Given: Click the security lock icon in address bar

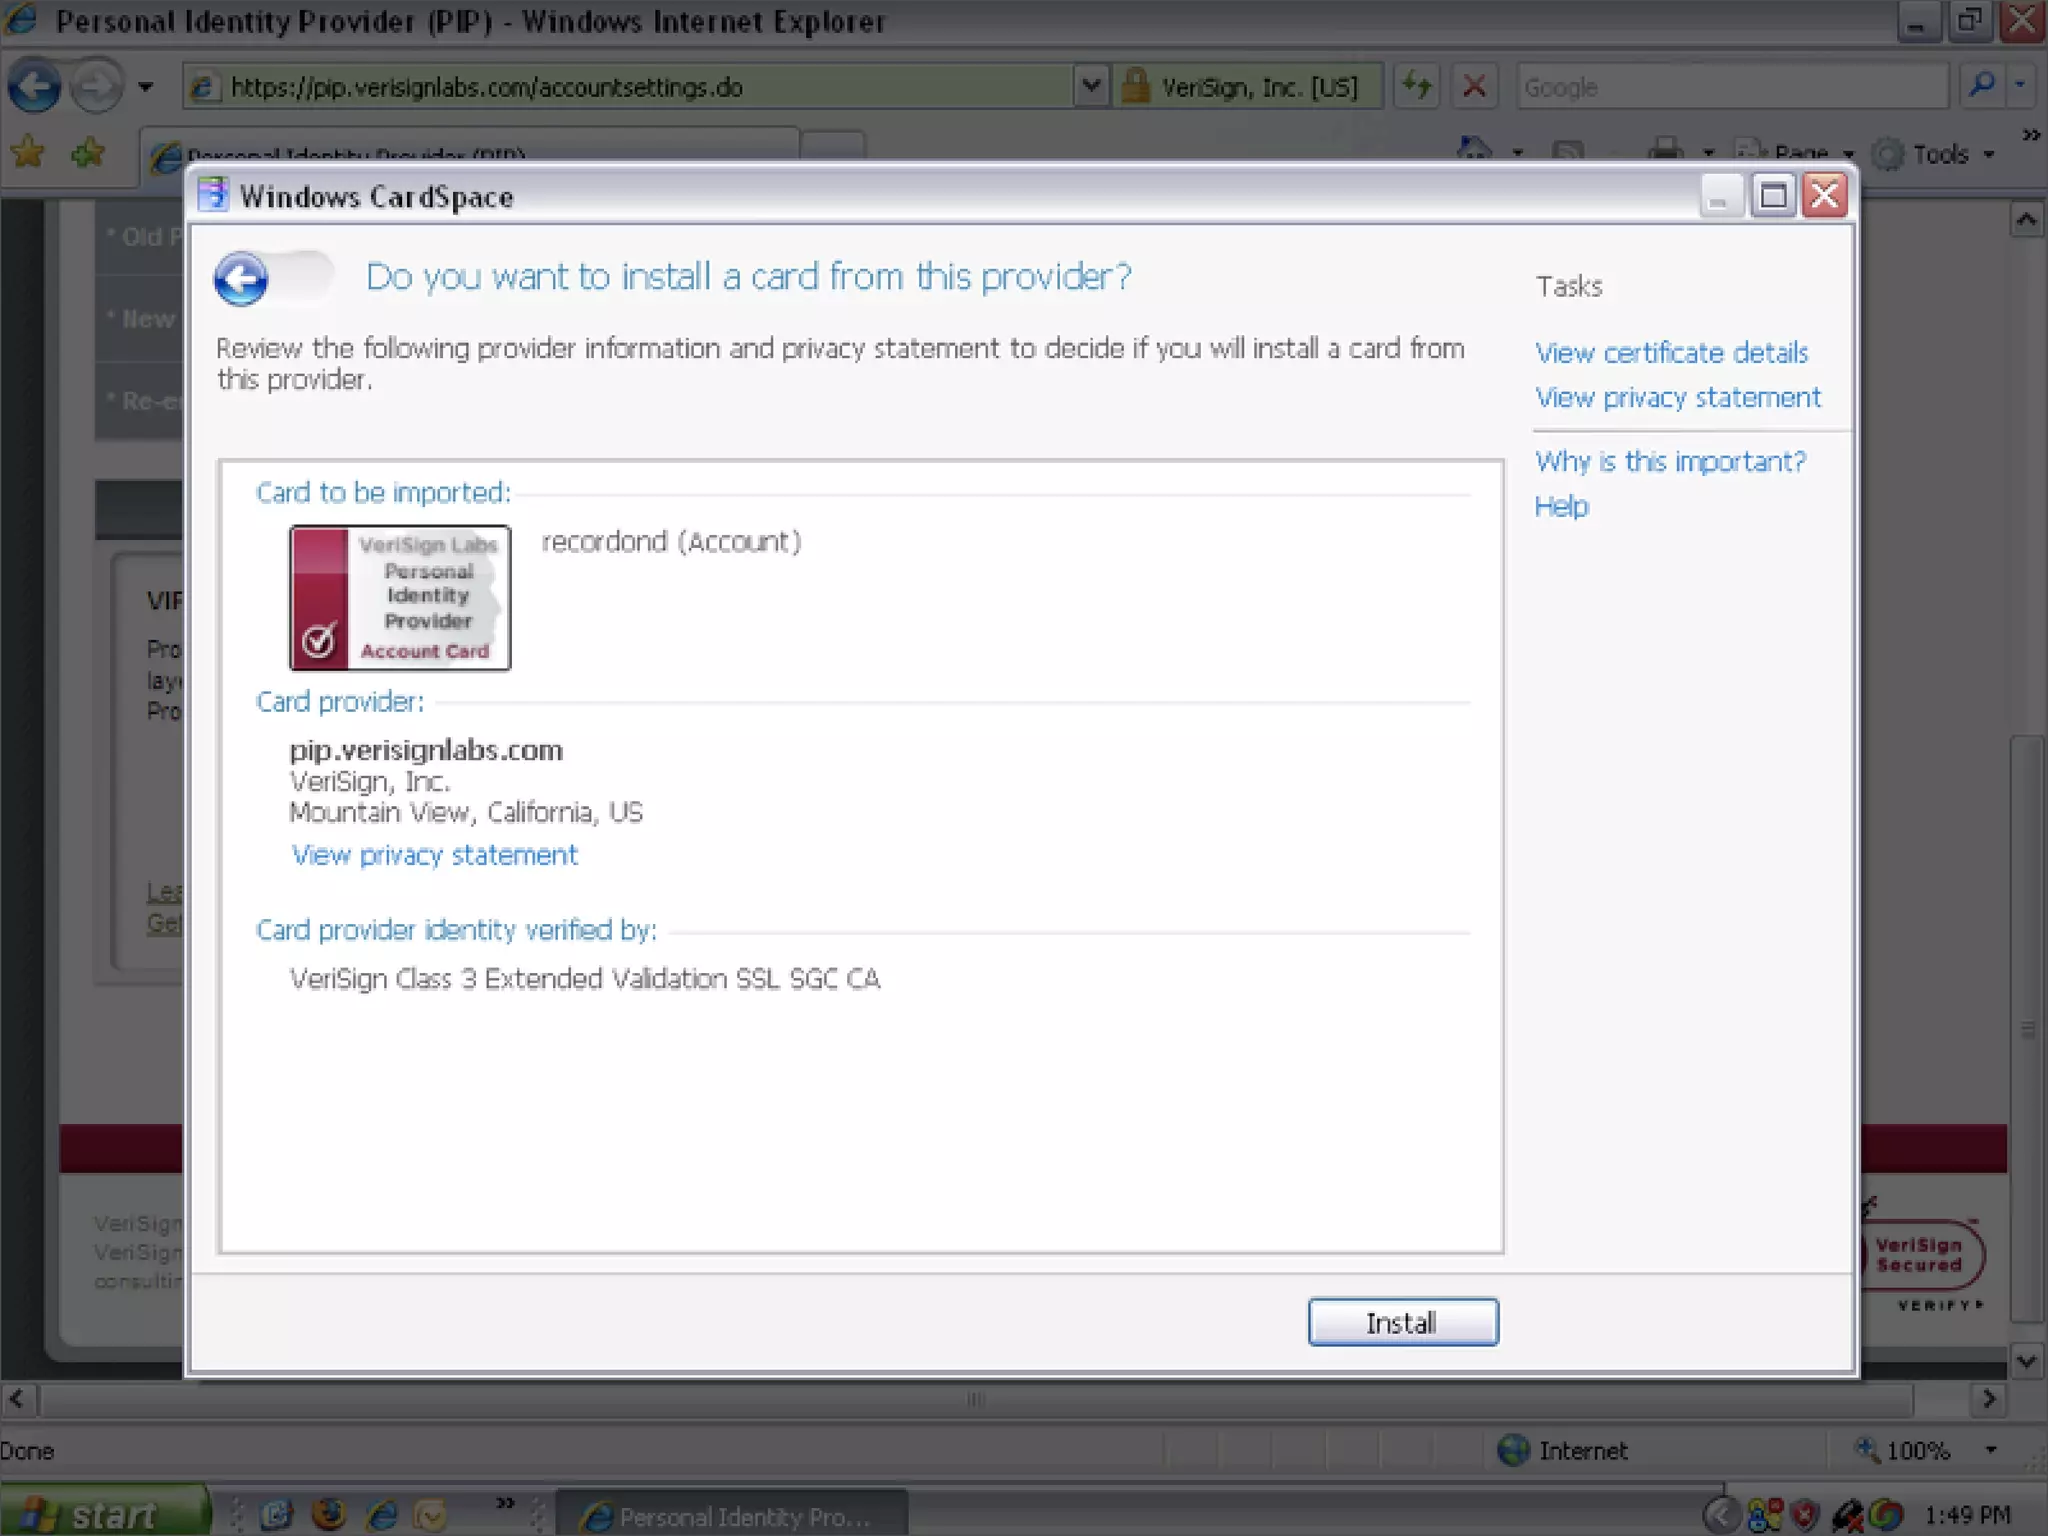Looking at the screenshot, I should point(1136,87).
